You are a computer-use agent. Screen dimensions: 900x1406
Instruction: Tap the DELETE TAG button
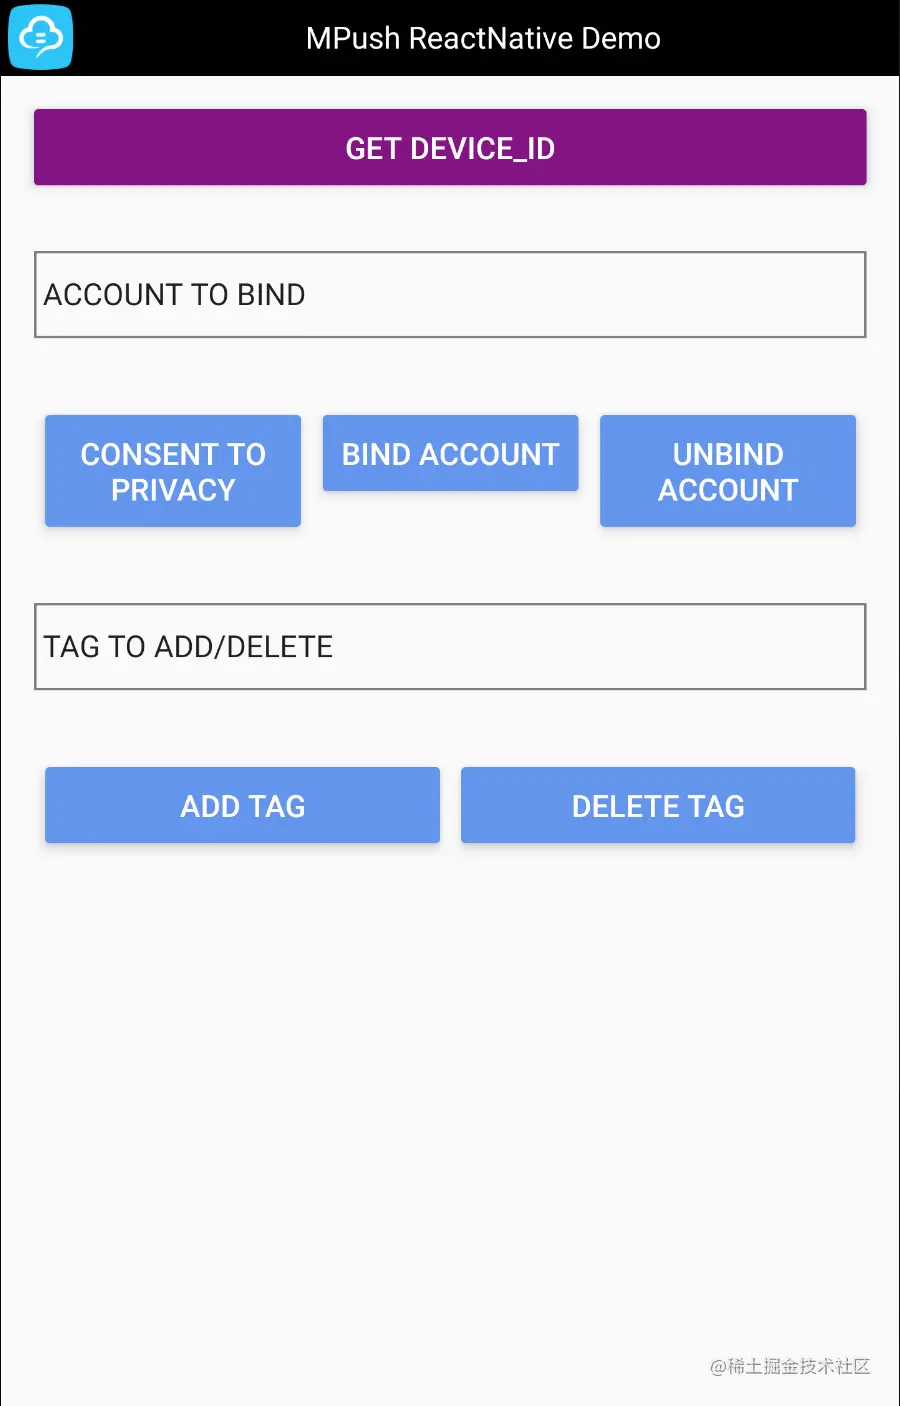[658, 805]
